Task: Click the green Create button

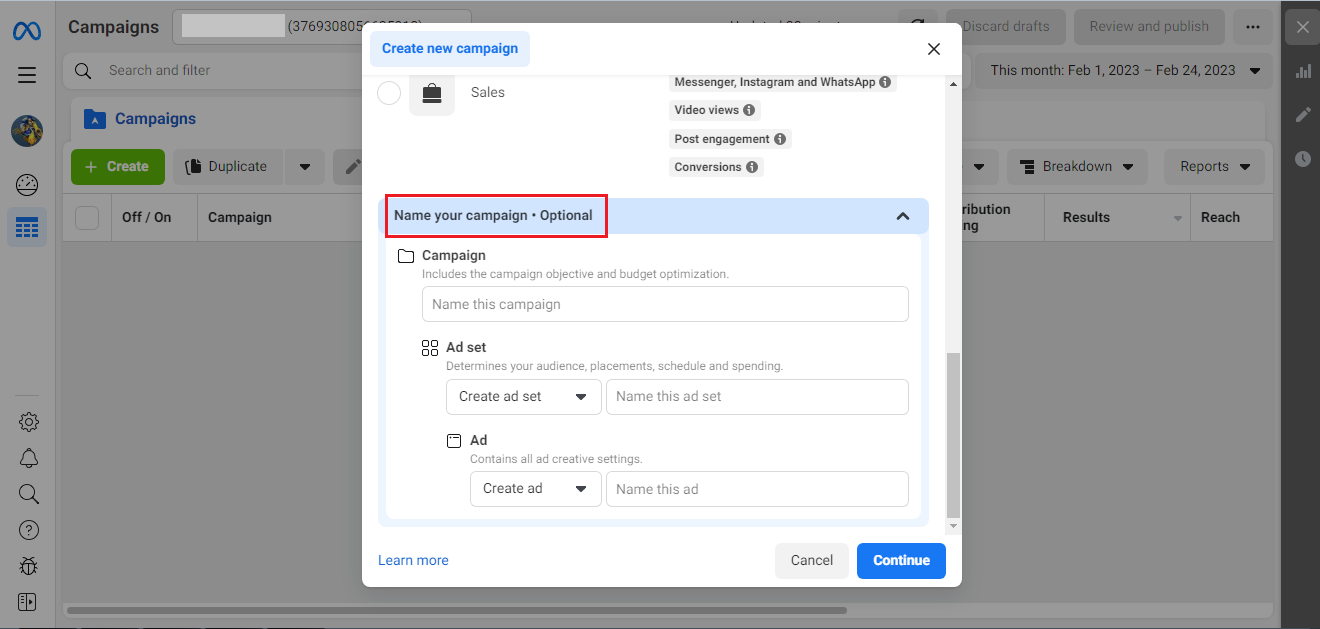Action: tap(117, 167)
